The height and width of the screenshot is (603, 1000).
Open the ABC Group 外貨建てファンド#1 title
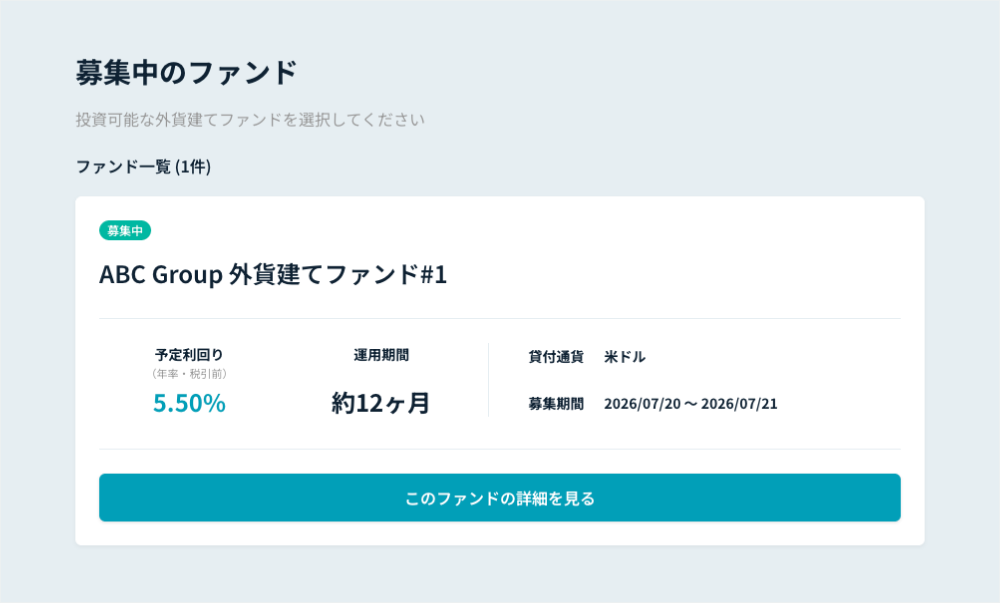(273, 275)
